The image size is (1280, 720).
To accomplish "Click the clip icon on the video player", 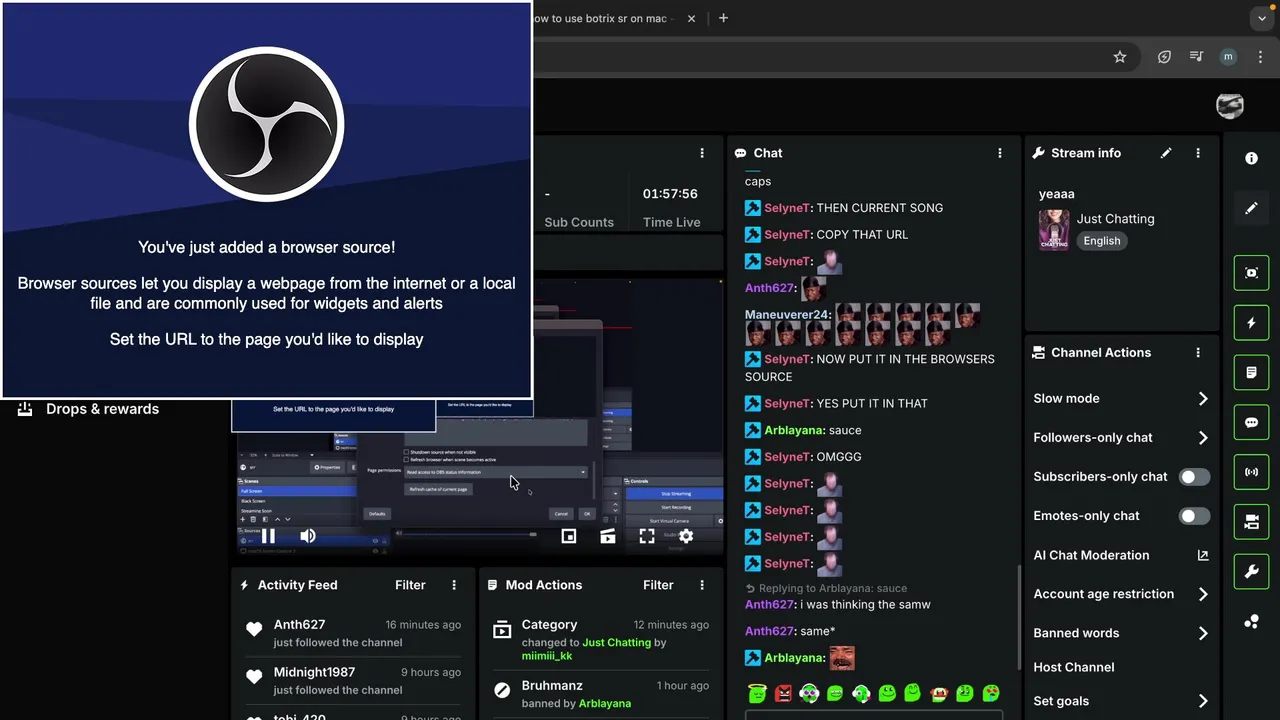I will pyautogui.click(x=608, y=536).
